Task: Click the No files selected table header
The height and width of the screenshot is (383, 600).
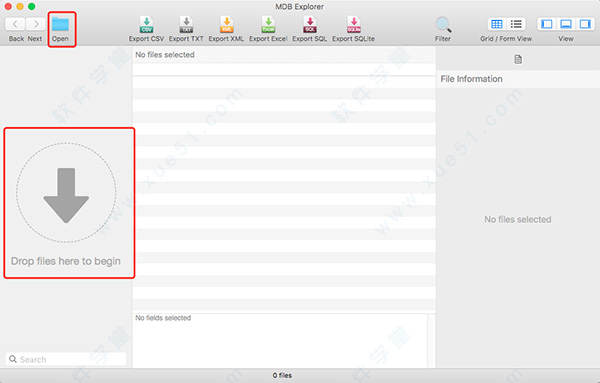Action: pyautogui.click(x=284, y=55)
